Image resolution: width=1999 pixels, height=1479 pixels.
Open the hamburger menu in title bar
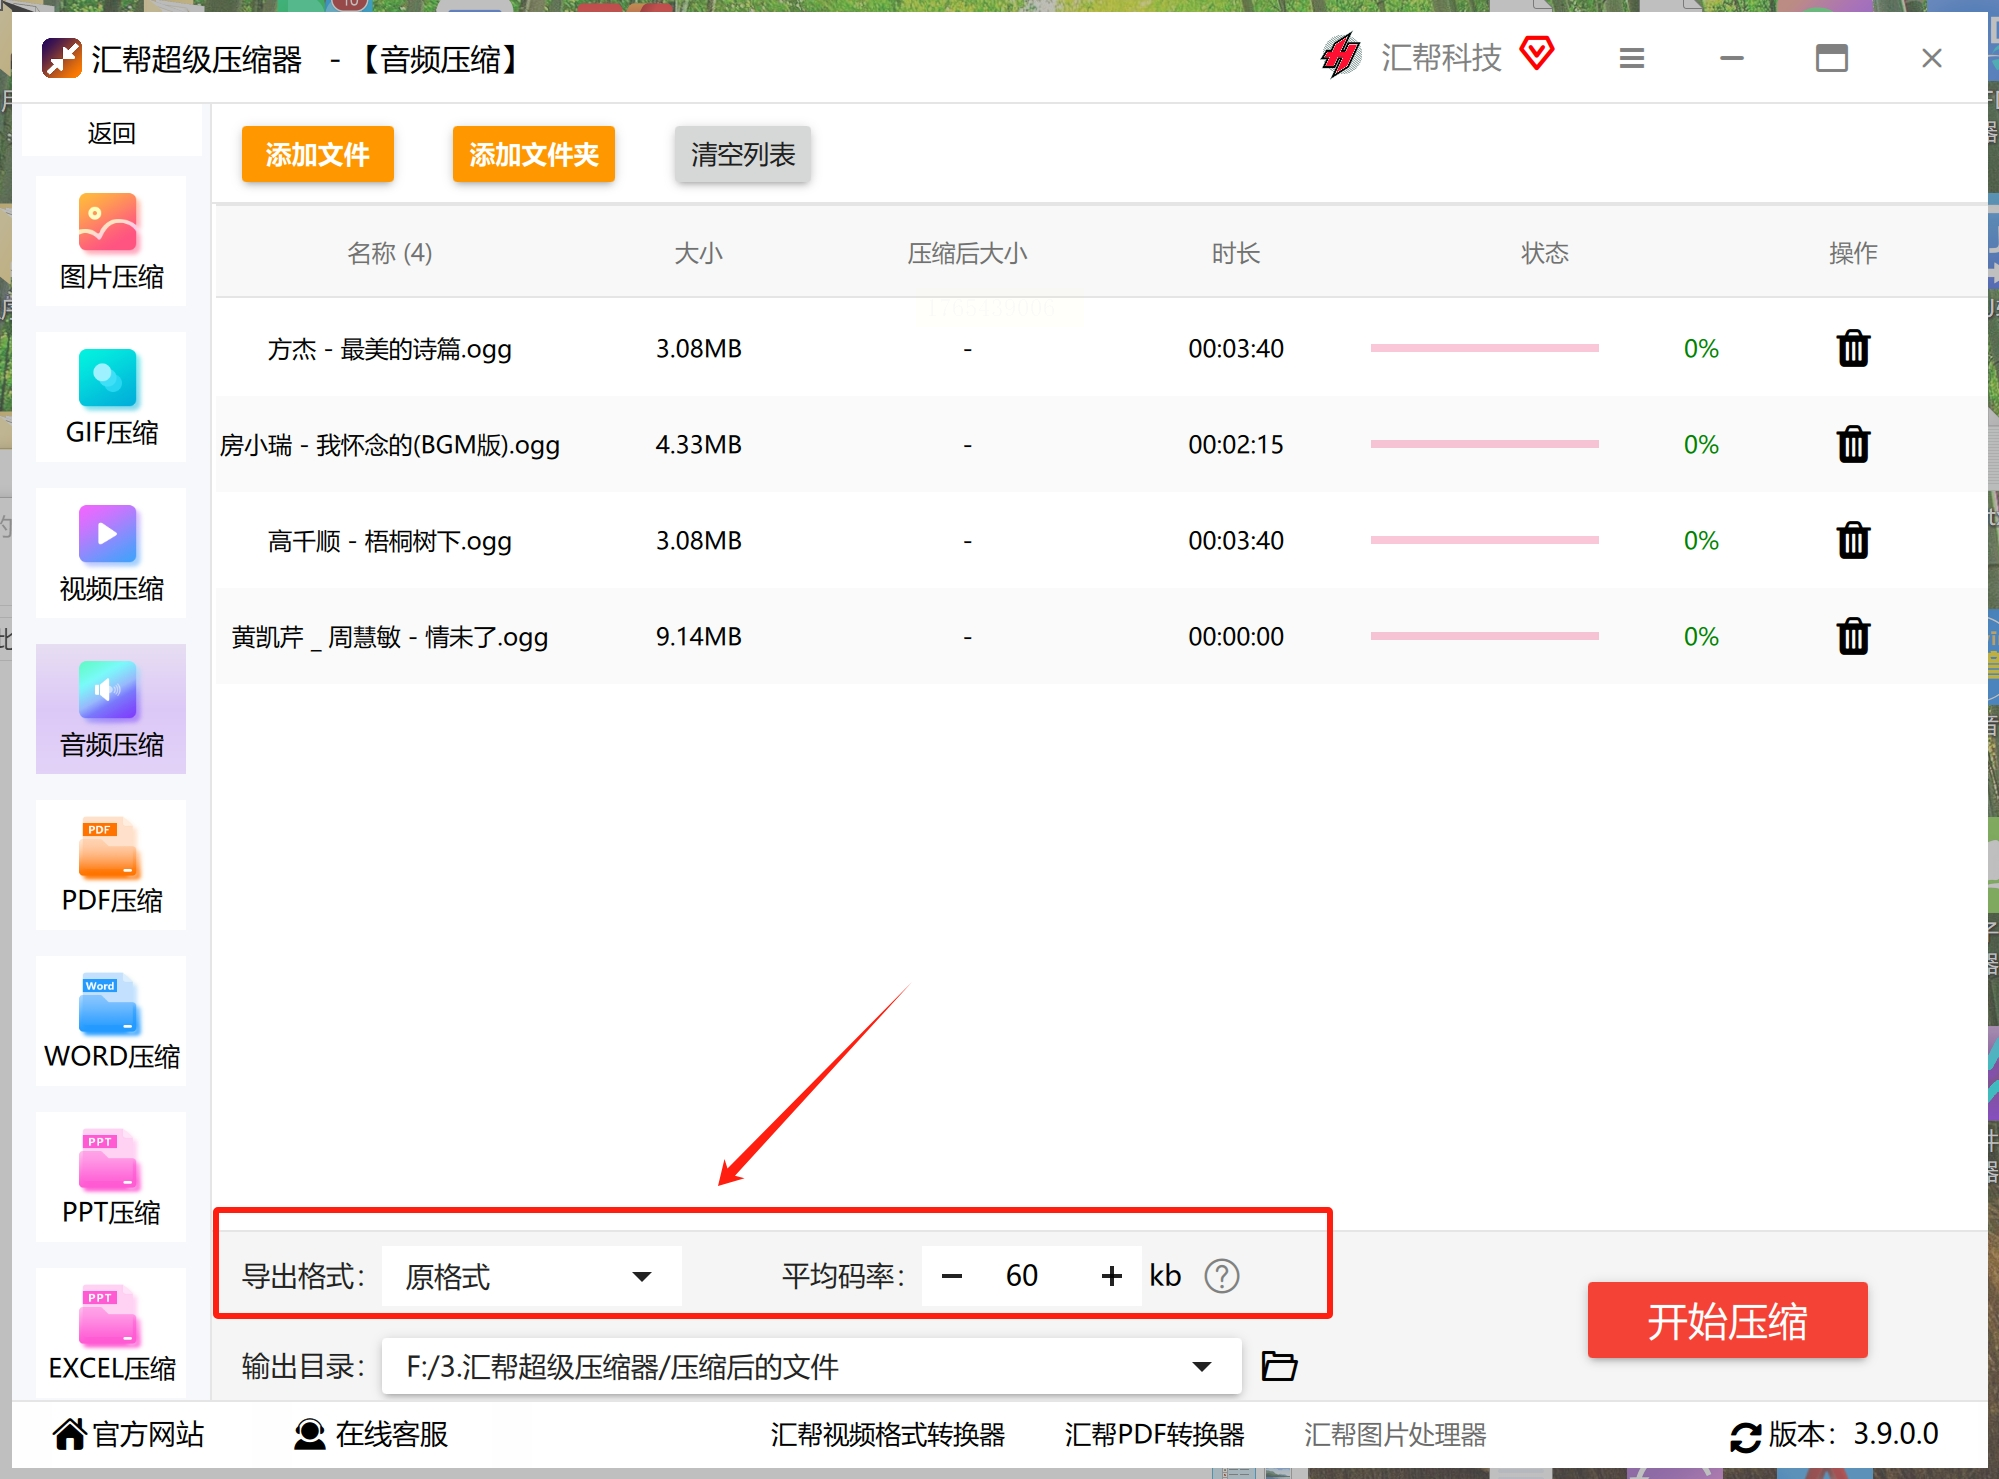coord(1631,59)
